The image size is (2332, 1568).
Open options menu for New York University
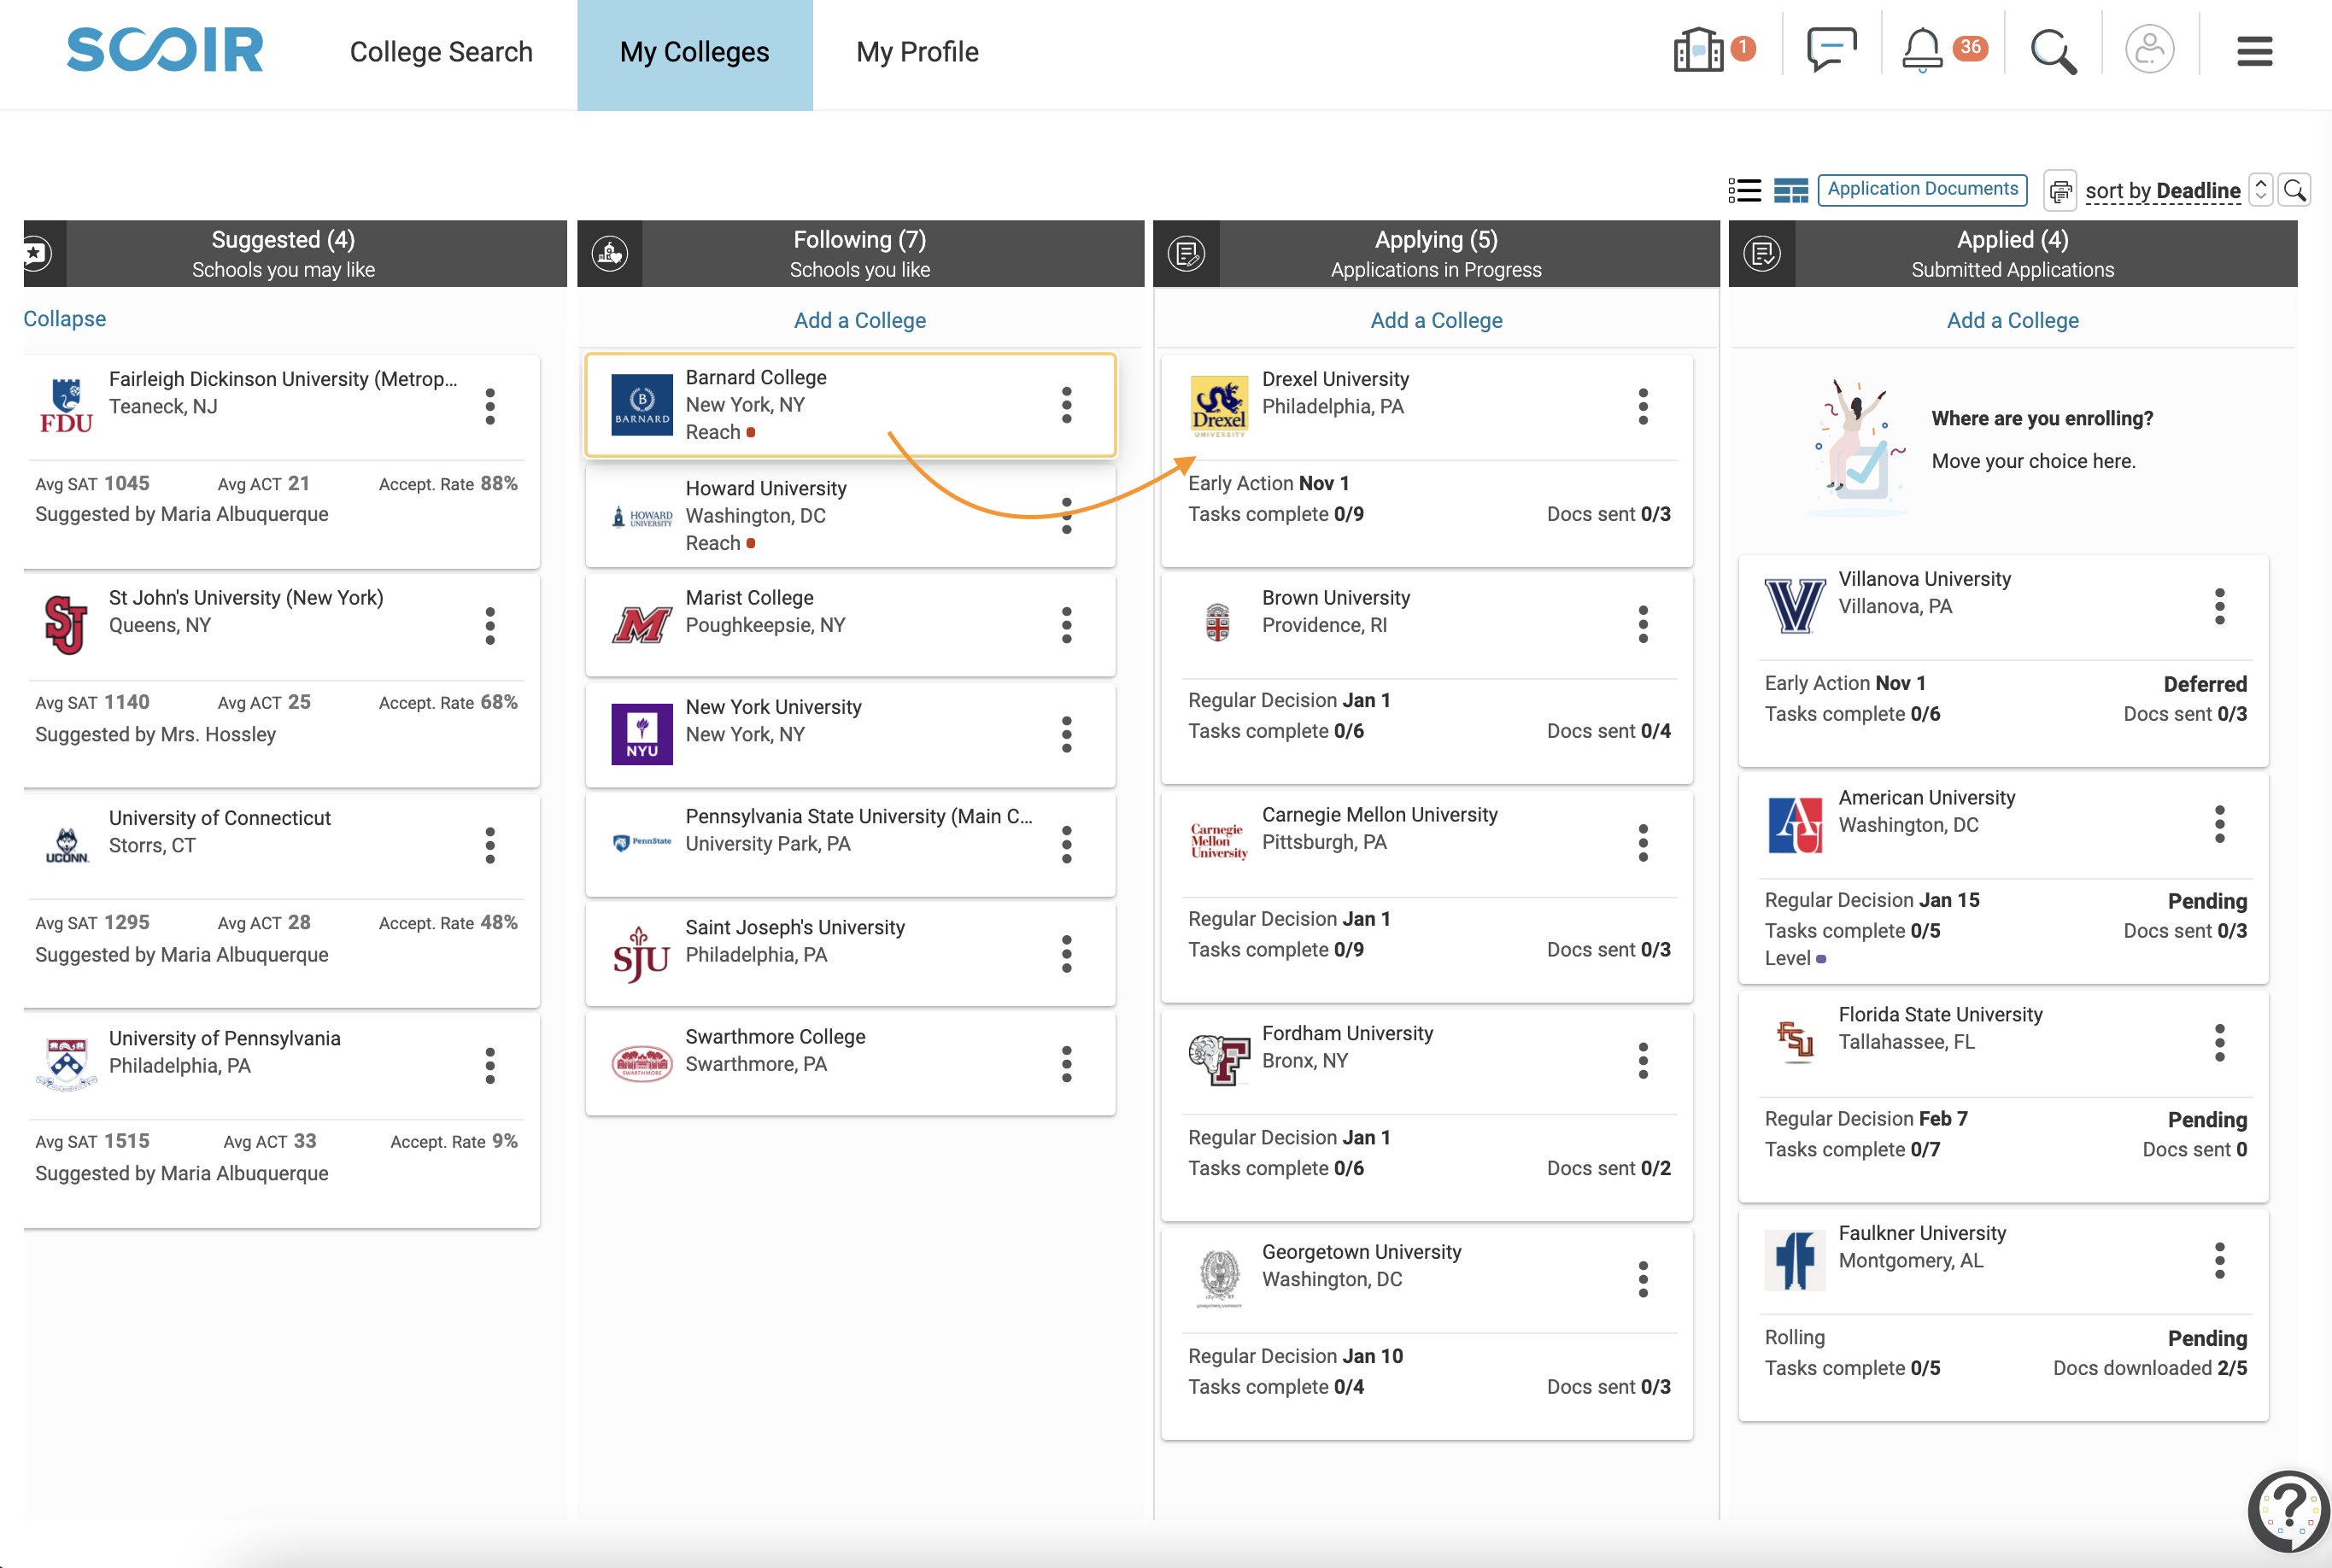click(1067, 734)
